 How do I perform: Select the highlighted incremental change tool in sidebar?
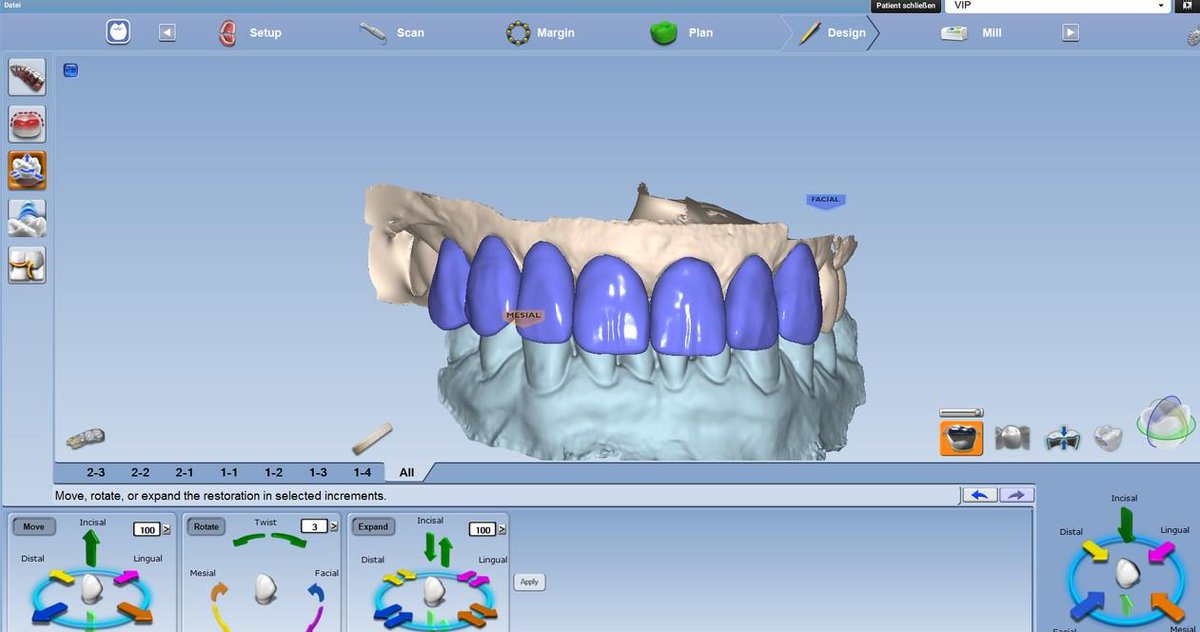27,171
